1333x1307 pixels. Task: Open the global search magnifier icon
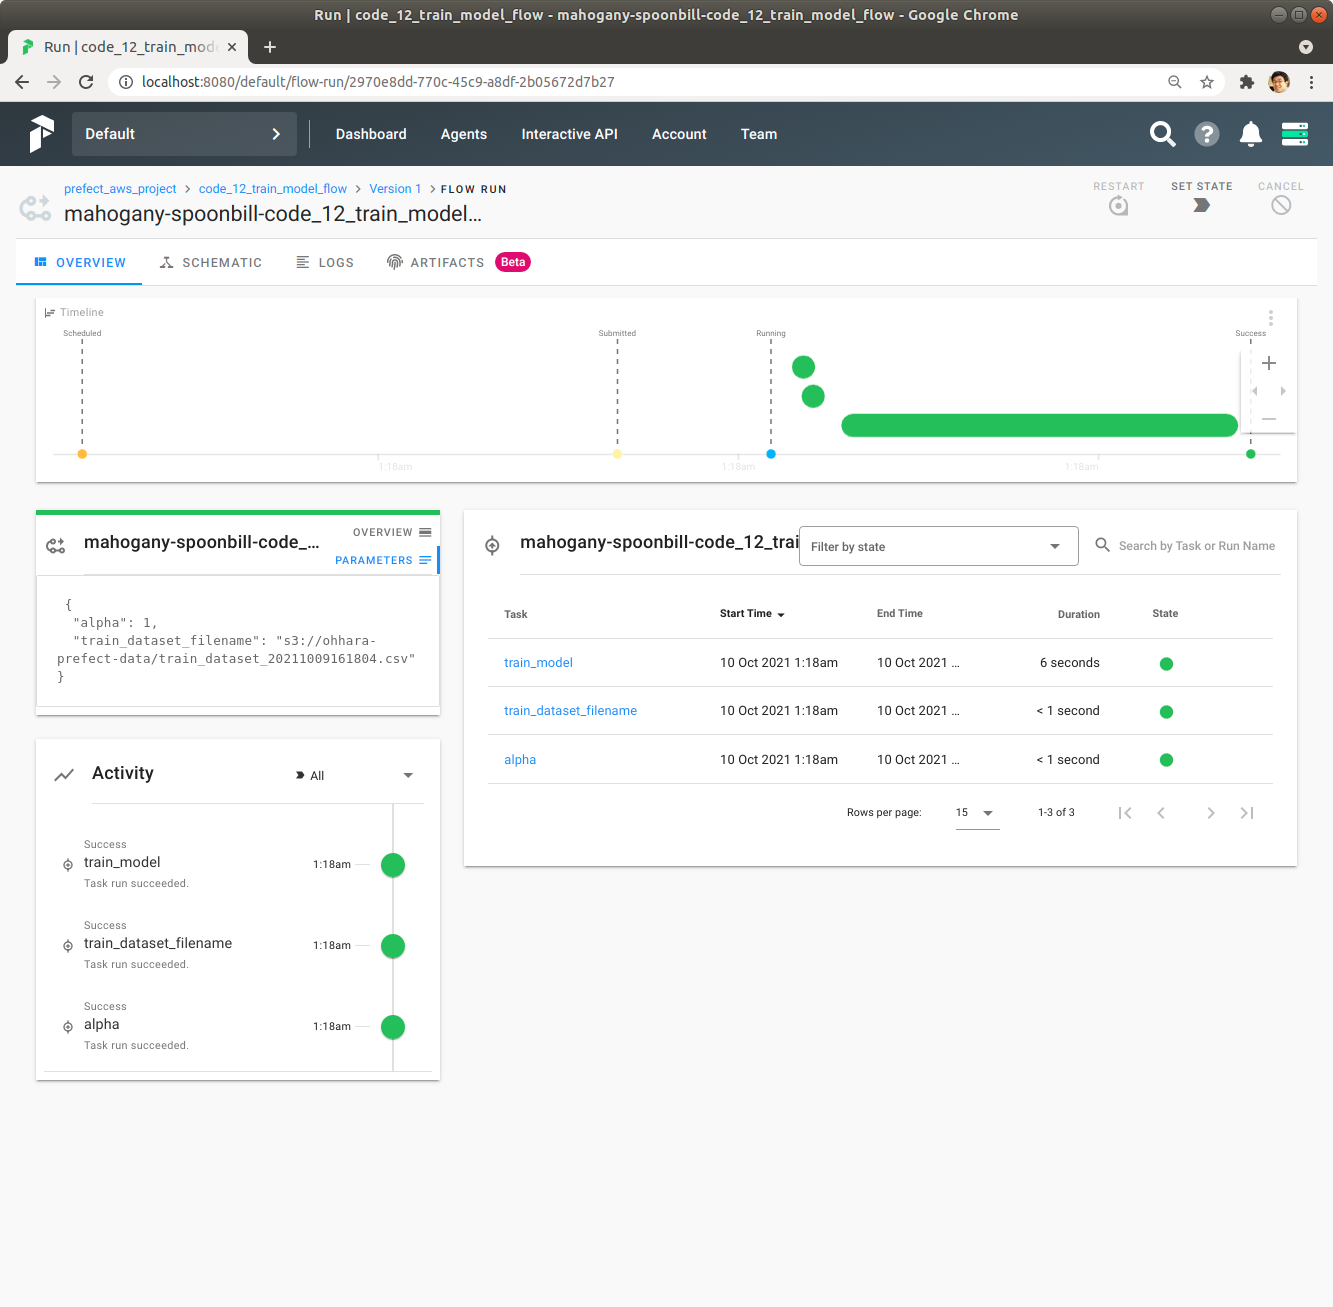click(1162, 134)
